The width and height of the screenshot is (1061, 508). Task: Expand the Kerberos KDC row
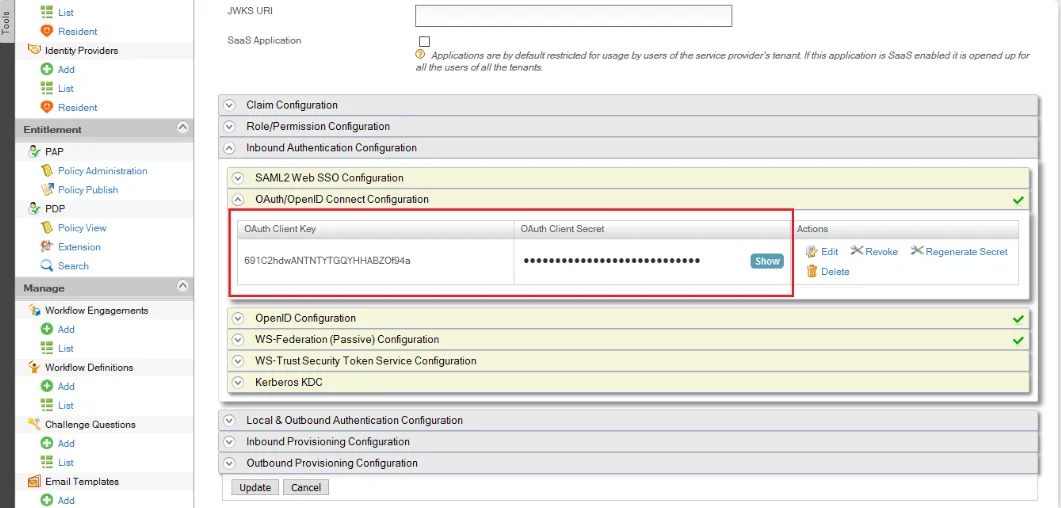629,382
